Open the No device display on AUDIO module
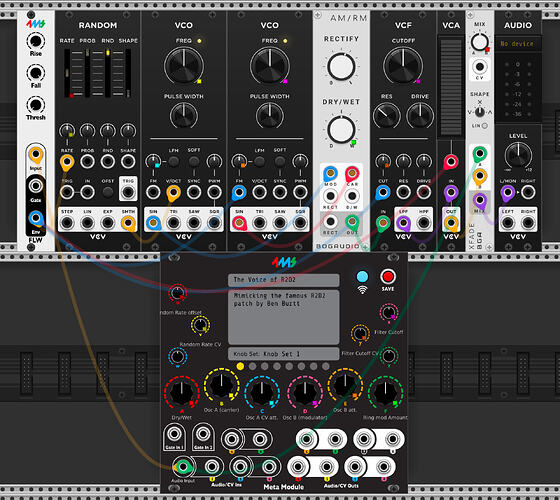 click(x=518, y=44)
